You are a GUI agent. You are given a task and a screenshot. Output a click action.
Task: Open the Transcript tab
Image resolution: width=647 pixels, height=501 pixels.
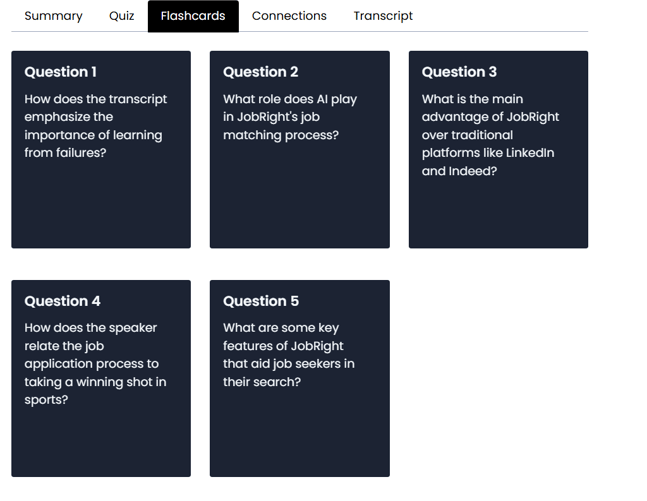click(x=383, y=16)
